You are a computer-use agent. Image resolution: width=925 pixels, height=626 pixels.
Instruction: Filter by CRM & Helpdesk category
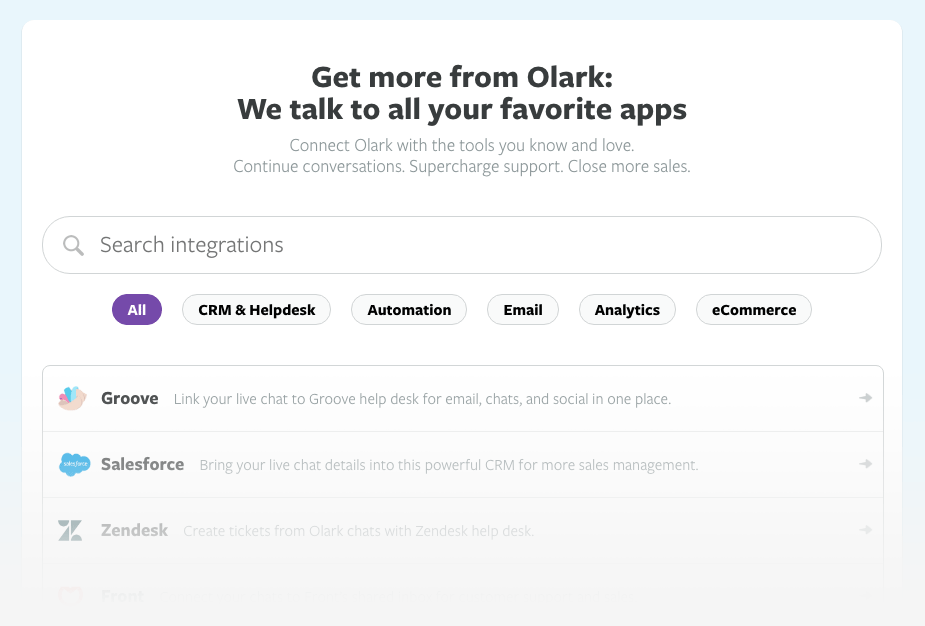pyautogui.click(x=256, y=310)
